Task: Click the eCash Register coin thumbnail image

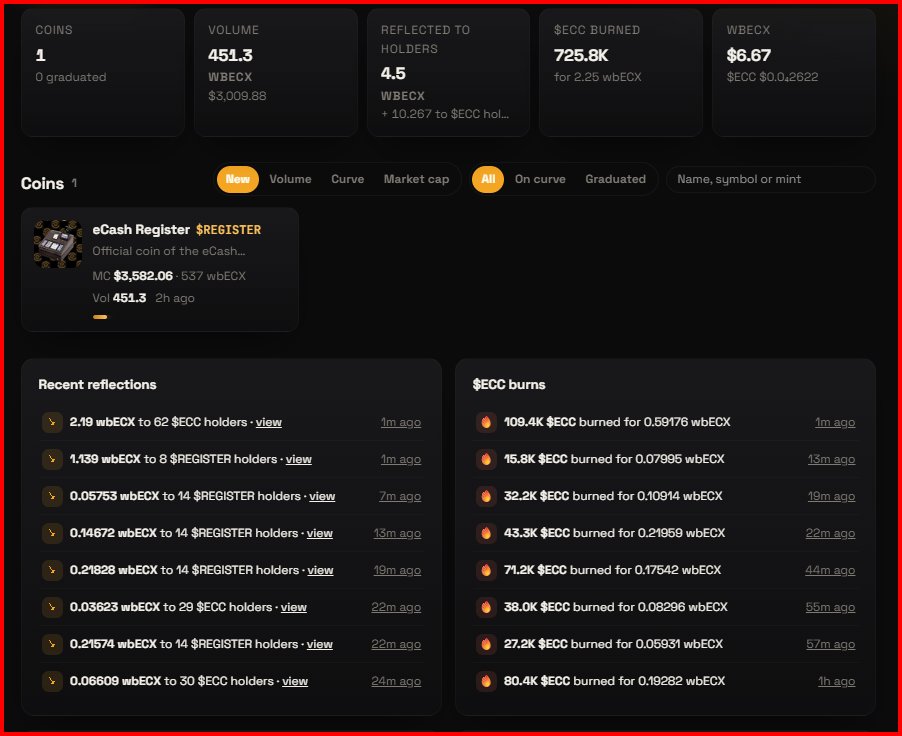Action: tap(58, 244)
